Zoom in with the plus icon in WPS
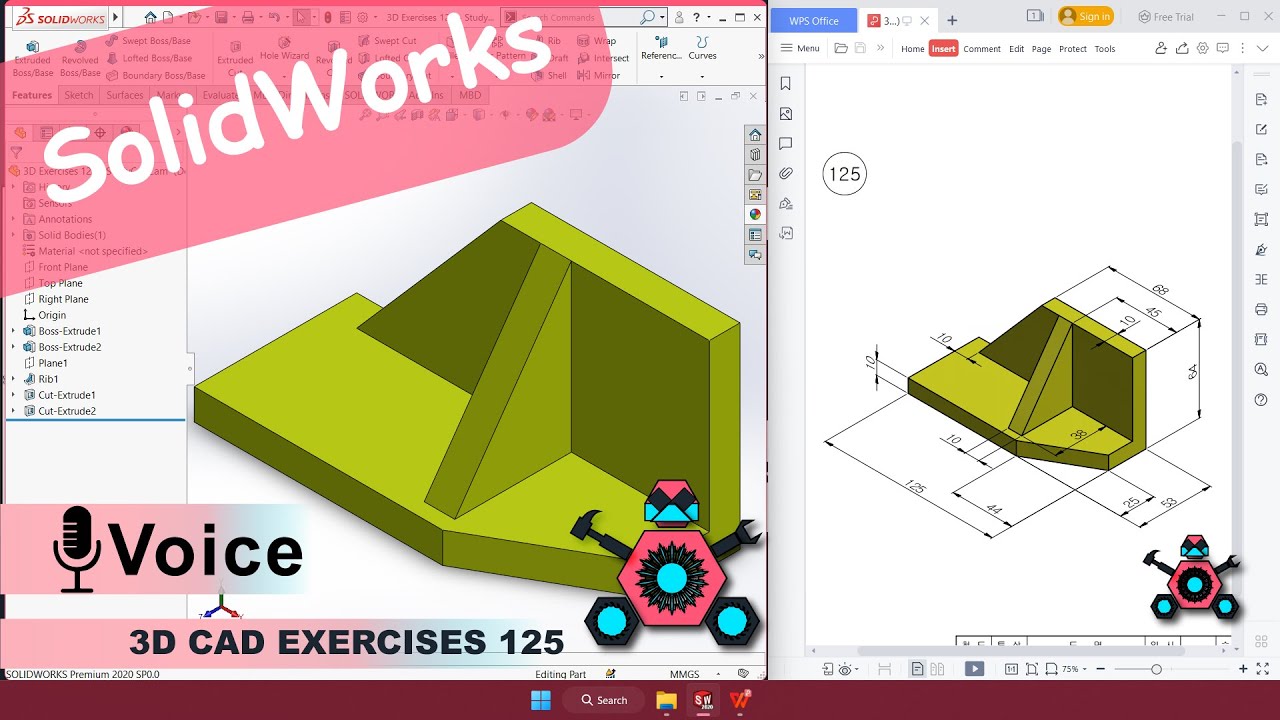 [x=1243, y=669]
